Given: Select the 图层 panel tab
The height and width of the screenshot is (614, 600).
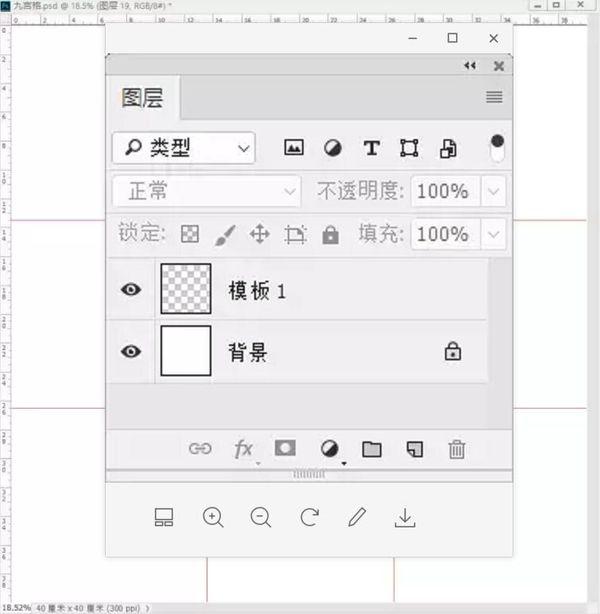Looking at the screenshot, I should click(143, 98).
